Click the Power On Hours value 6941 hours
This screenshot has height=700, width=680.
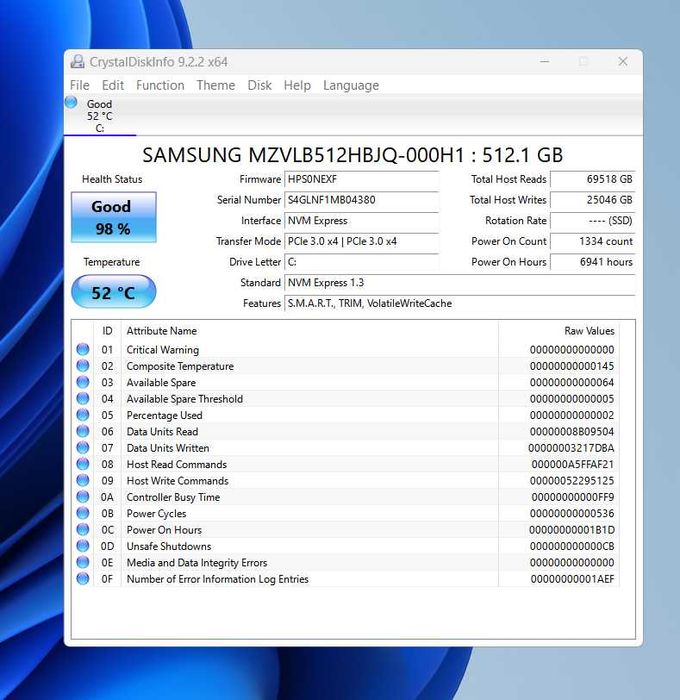593,262
